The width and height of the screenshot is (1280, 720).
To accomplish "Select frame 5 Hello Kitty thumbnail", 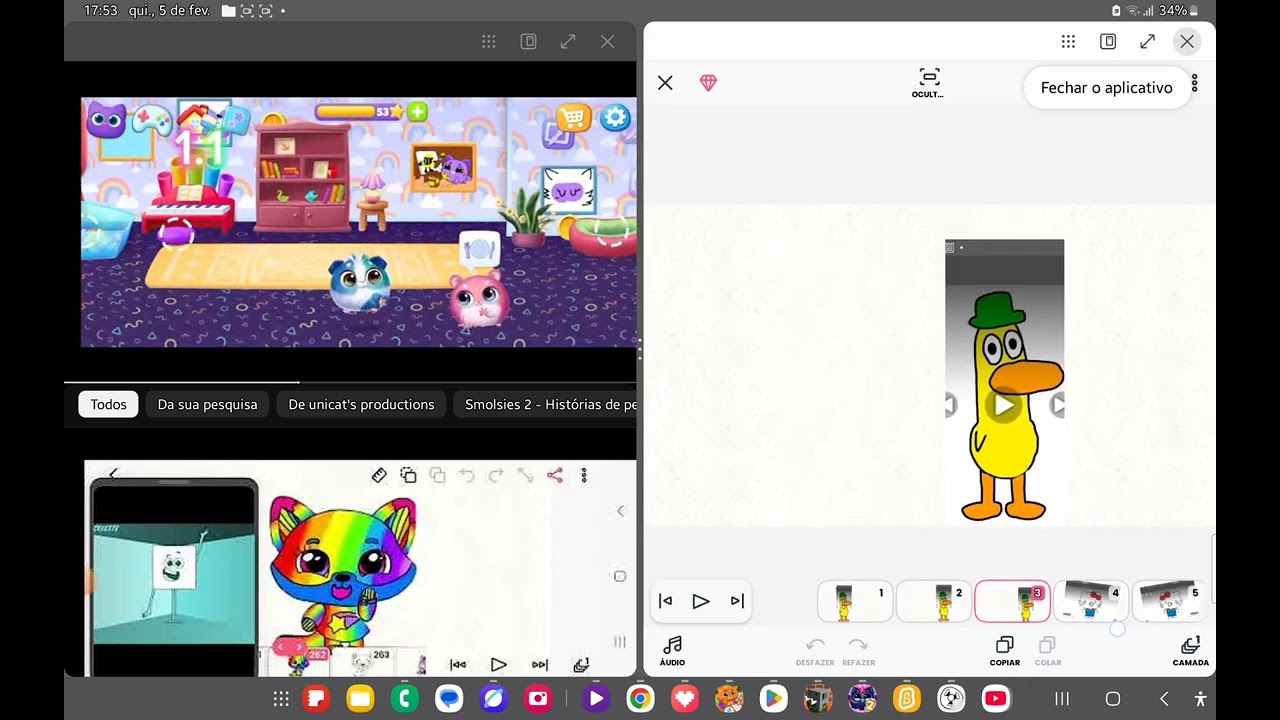I will [1169, 601].
